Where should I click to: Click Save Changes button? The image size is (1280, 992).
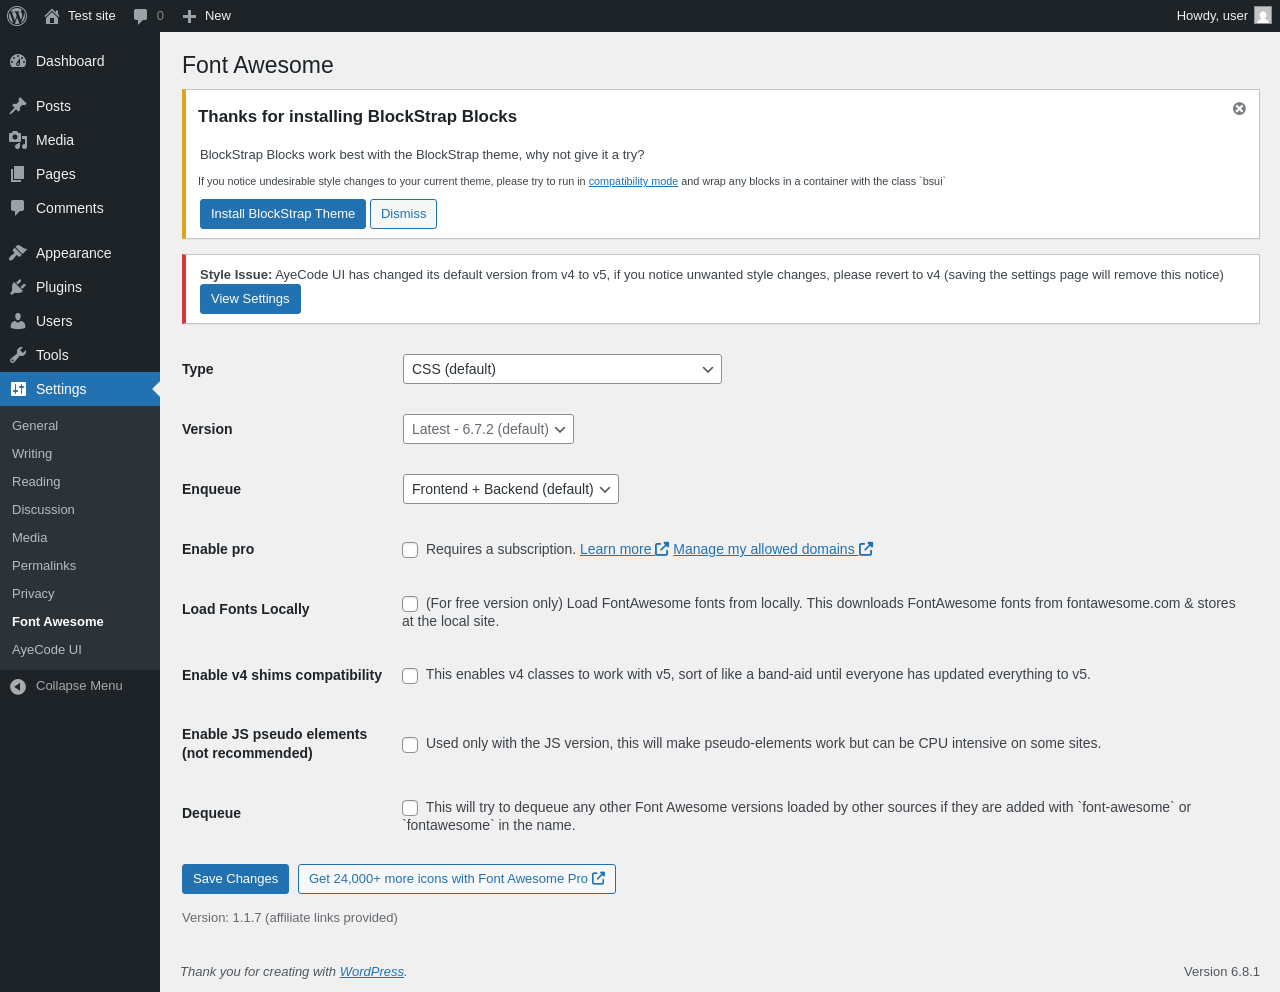[235, 879]
